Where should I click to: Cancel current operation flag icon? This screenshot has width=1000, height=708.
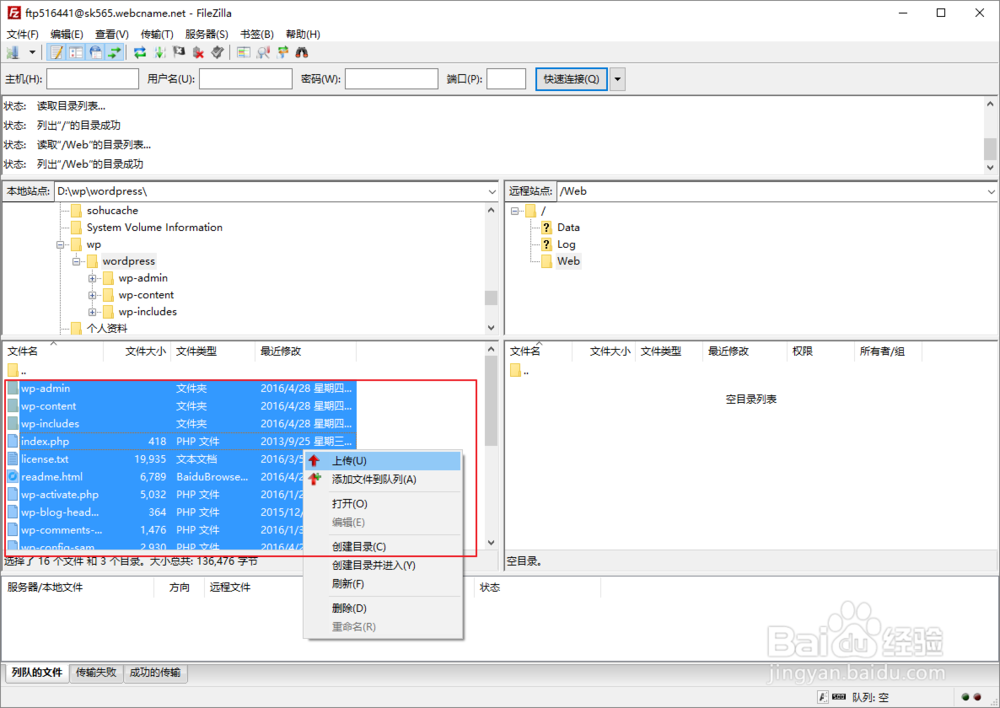179,53
